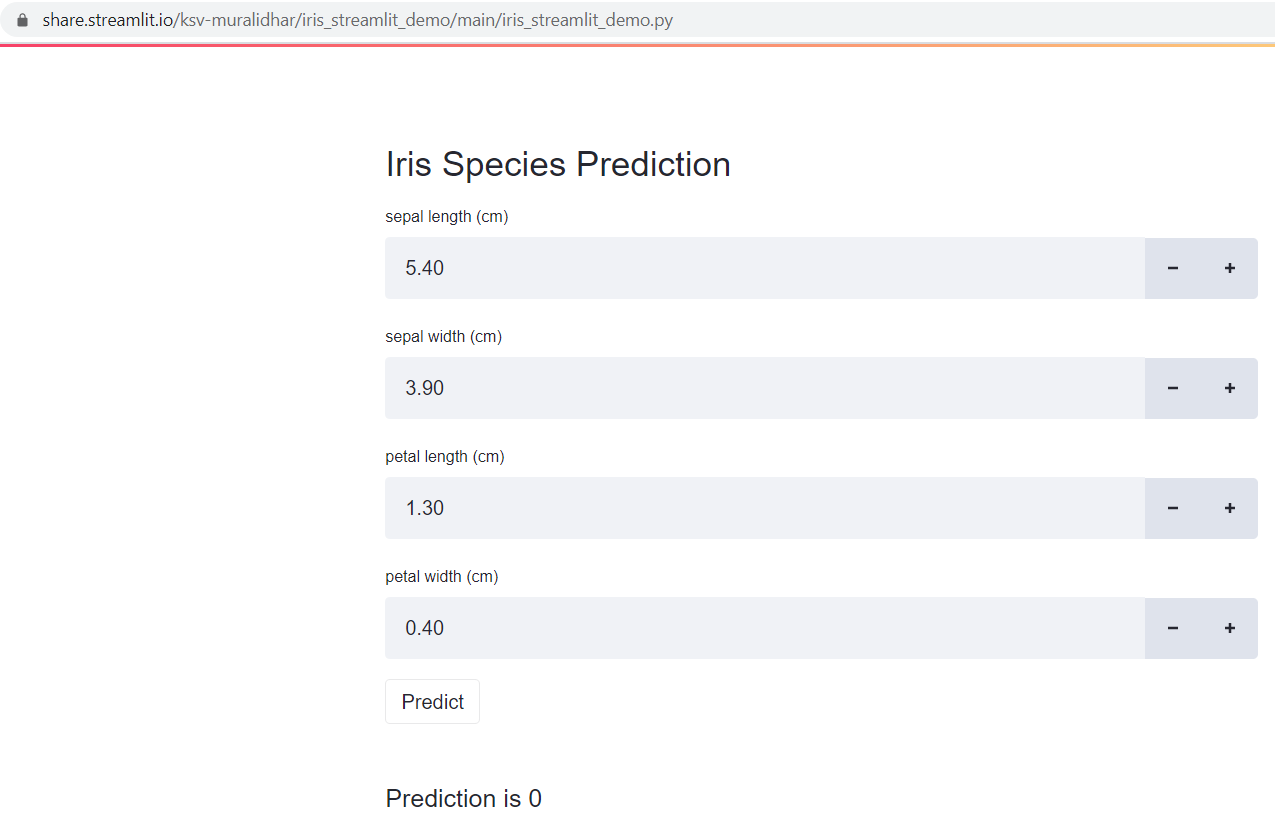Click the "petal length (cm)" label

coord(445,456)
